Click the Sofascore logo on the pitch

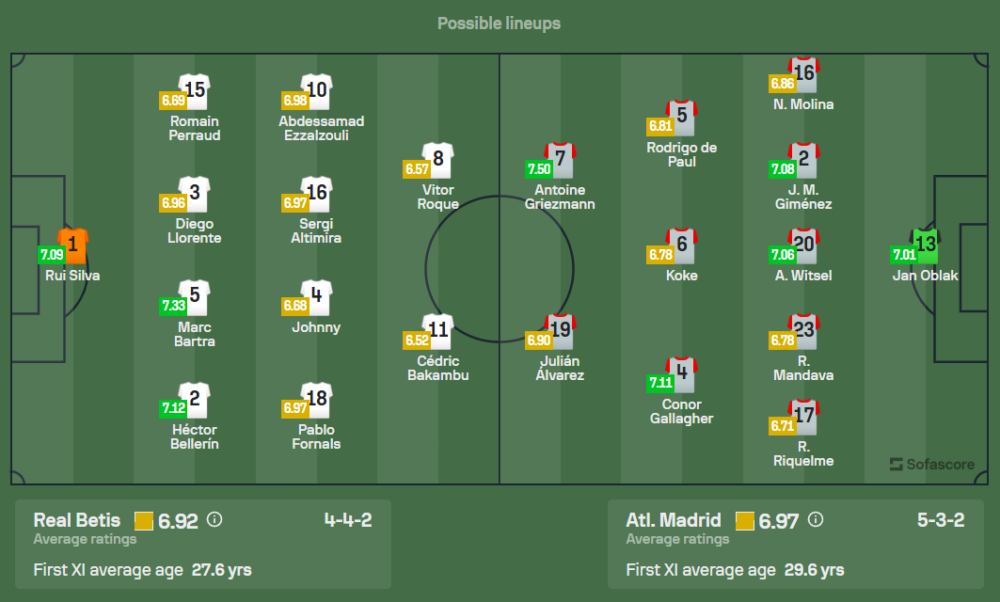tap(931, 464)
